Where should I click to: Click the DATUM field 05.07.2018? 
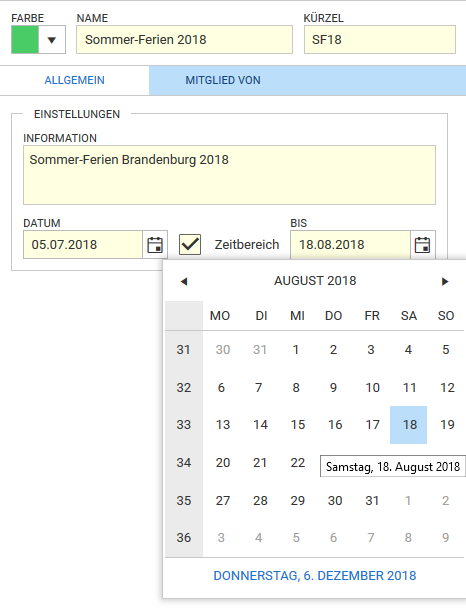tap(83, 245)
